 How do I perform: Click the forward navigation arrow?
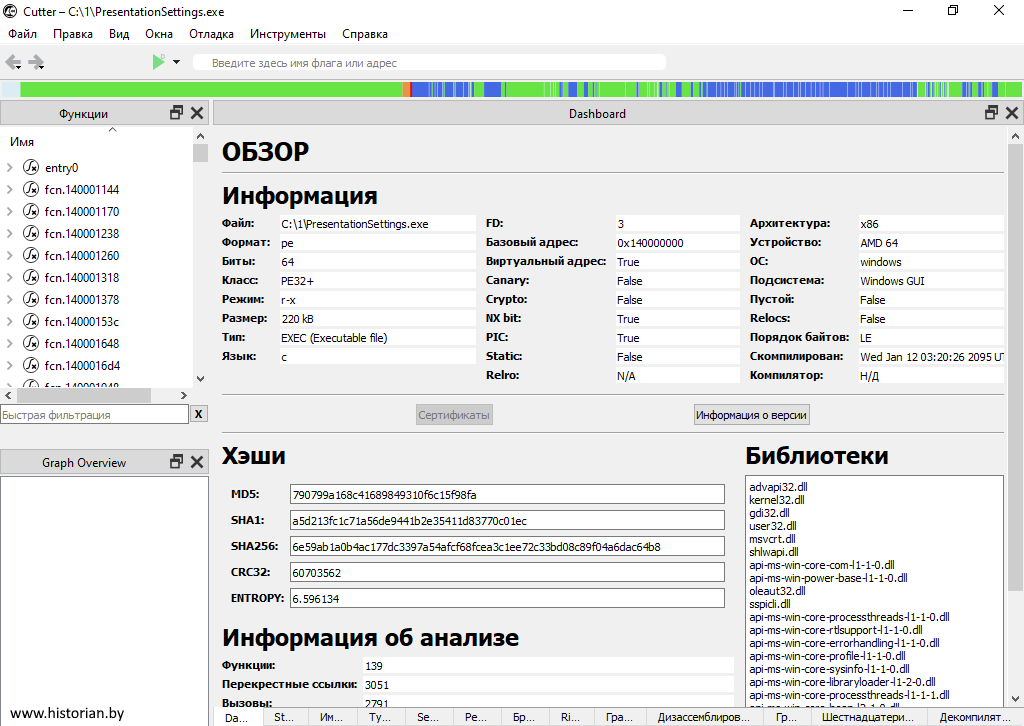[37, 62]
